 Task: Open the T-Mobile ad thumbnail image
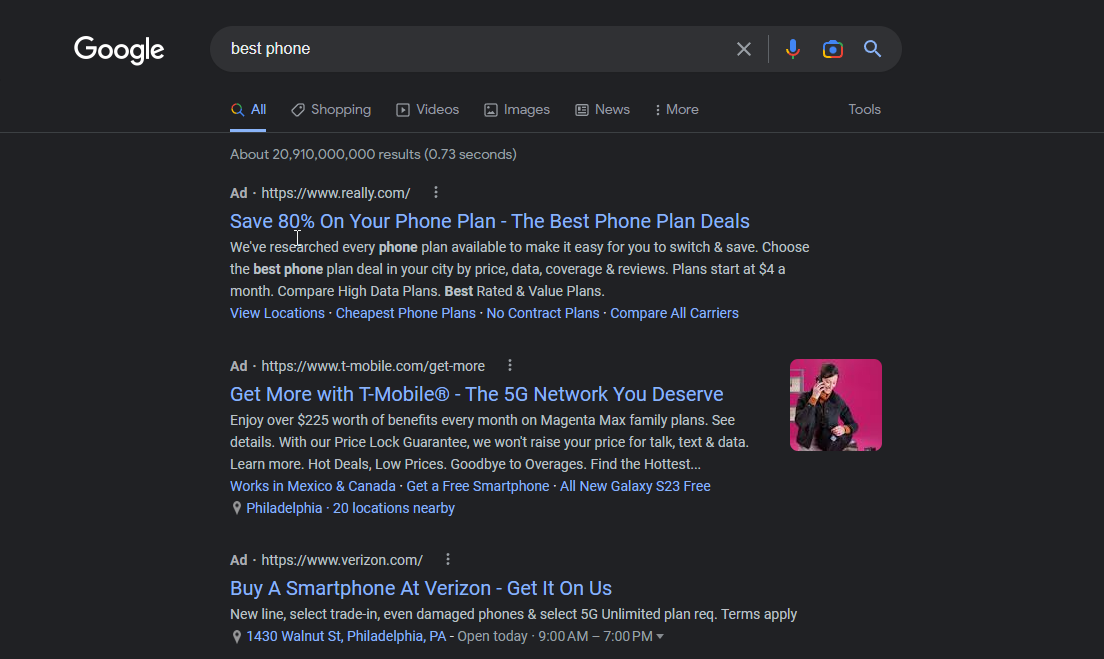coord(836,405)
